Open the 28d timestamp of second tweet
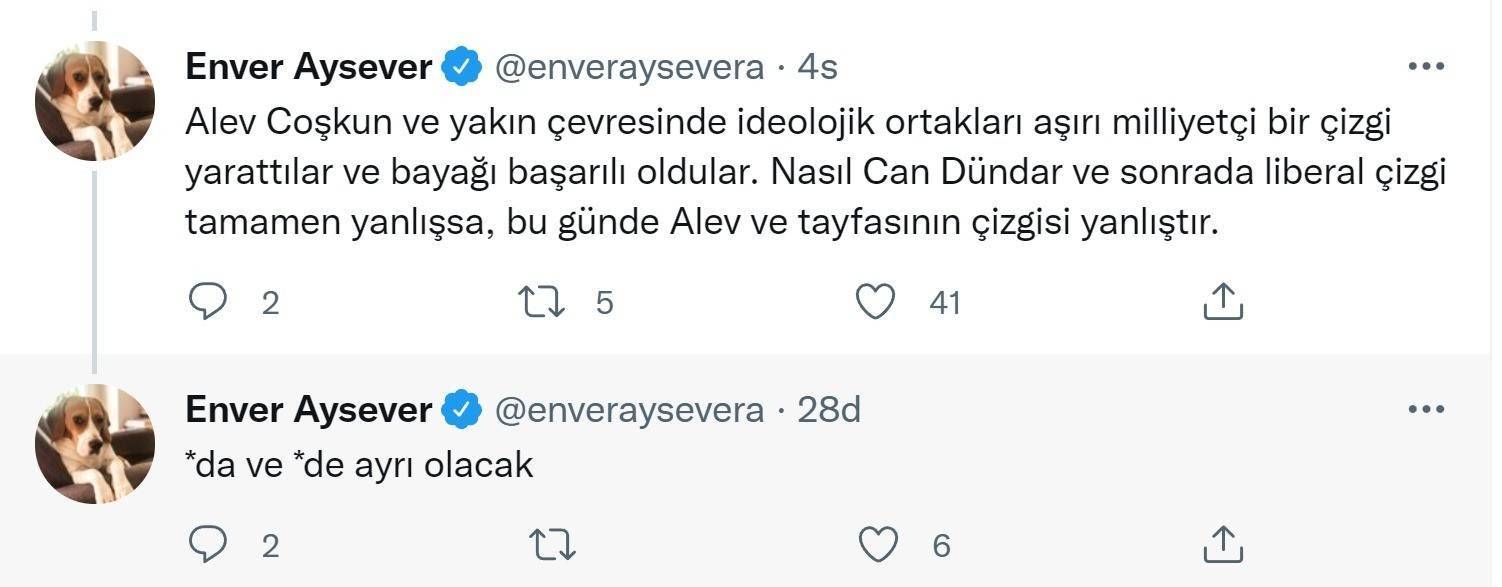1502x587 pixels. [829, 410]
